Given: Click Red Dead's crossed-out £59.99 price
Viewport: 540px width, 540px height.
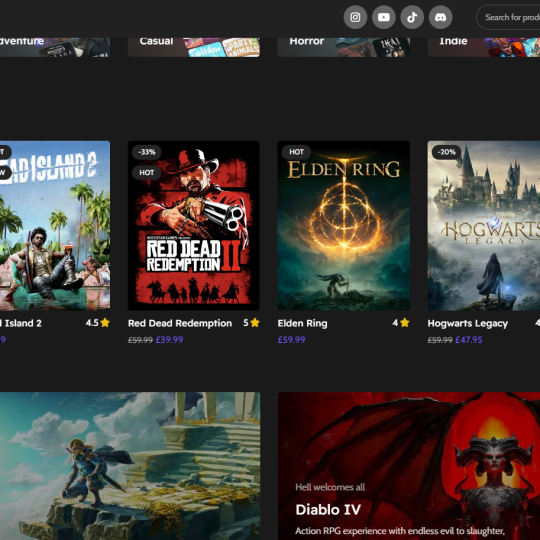Looking at the screenshot, I should [140, 340].
